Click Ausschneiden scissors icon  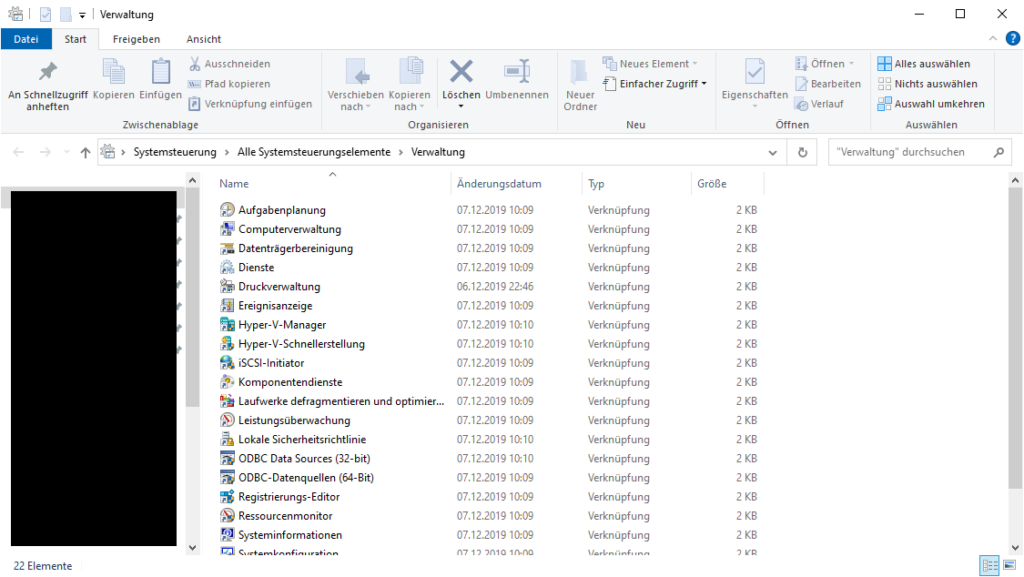(195, 63)
